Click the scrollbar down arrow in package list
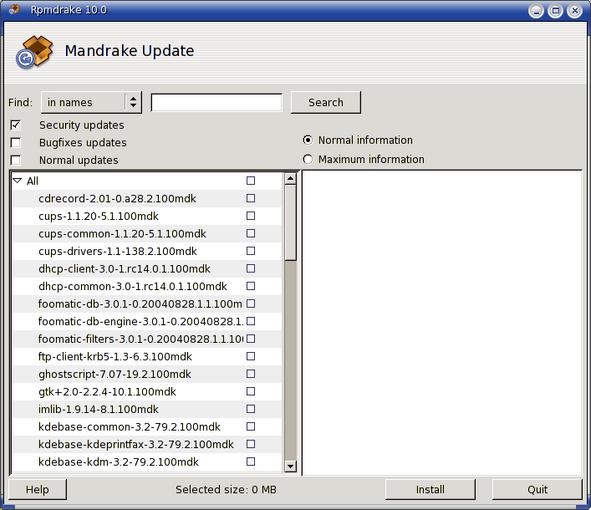The height and width of the screenshot is (510, 591). click(x=290, y=466)
